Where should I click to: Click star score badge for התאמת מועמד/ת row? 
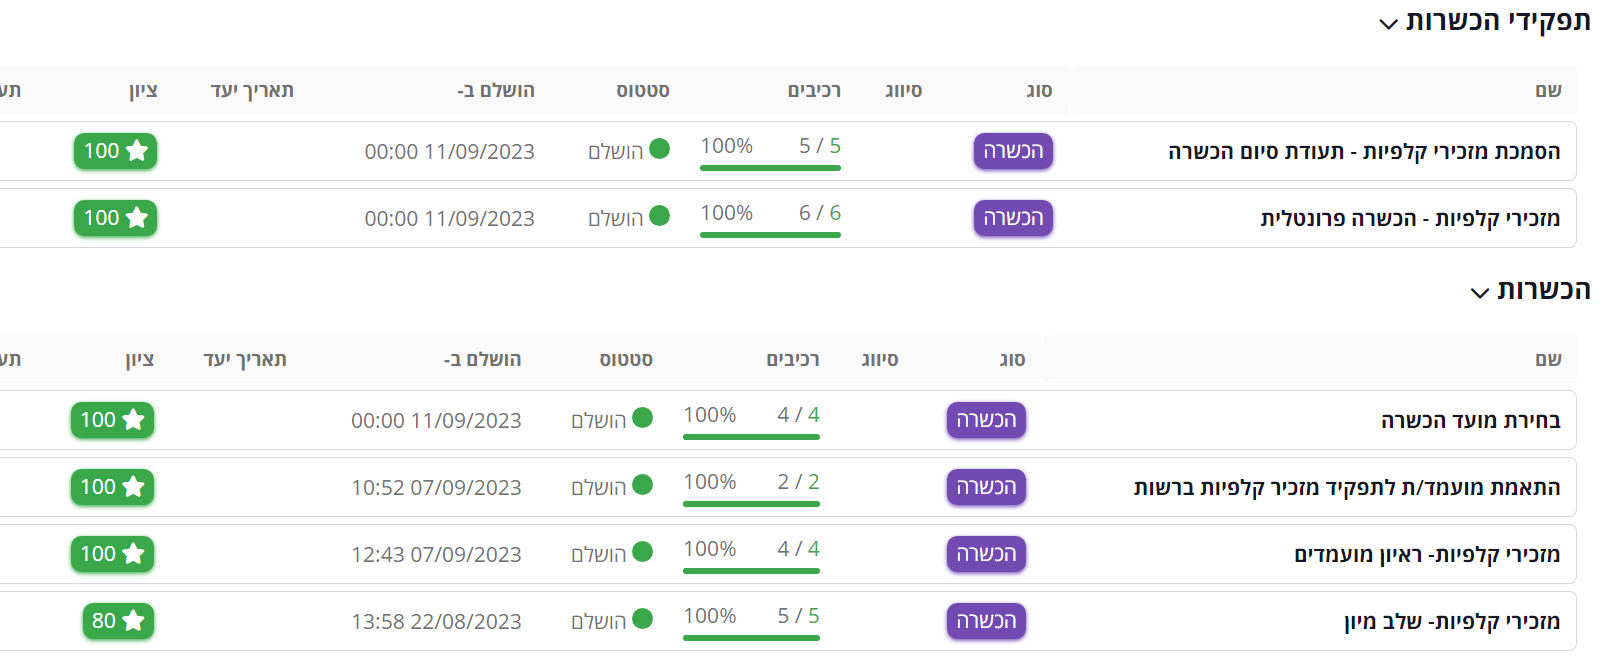click(x=112, y=487)
